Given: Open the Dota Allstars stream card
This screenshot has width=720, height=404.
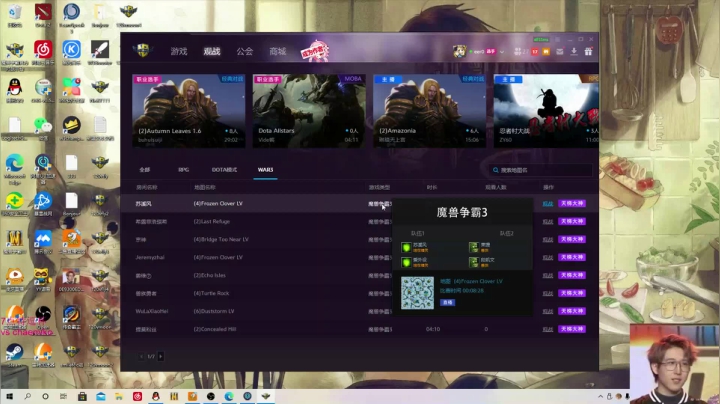Looking at the screenshot, I should (x=309, y=111).
